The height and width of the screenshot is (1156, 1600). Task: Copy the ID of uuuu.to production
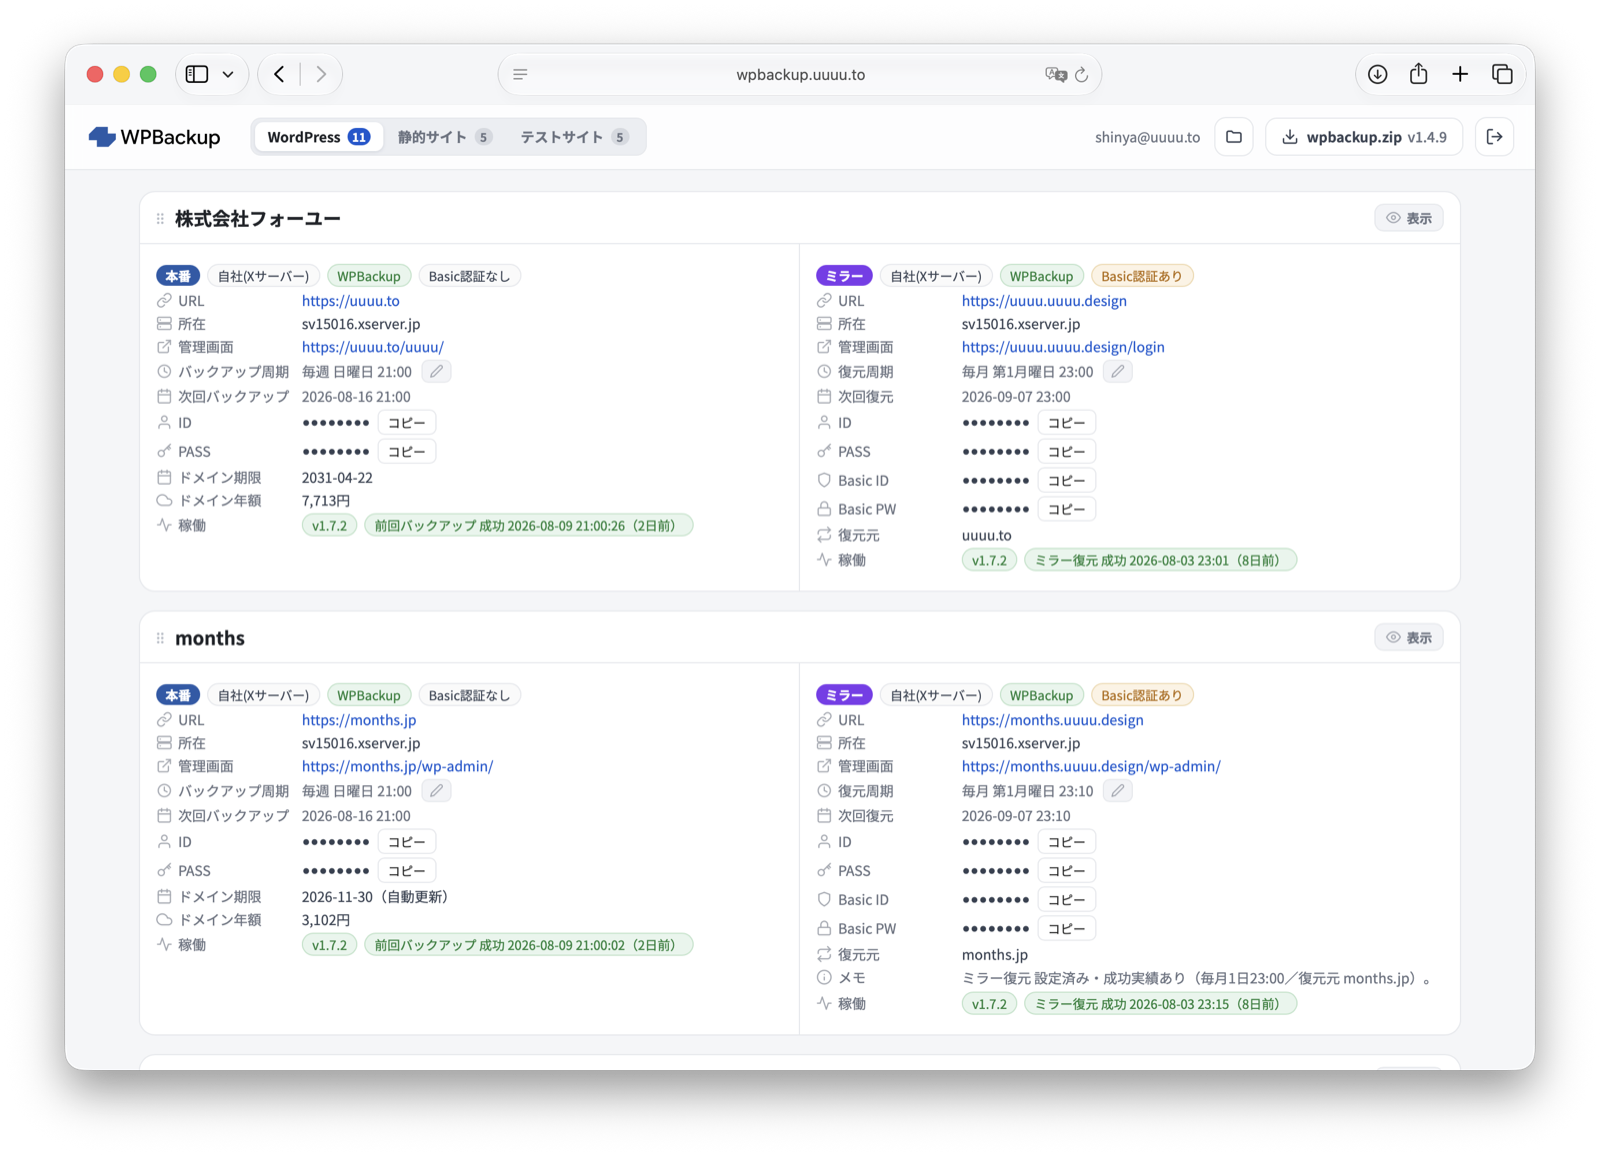[407, 423]
